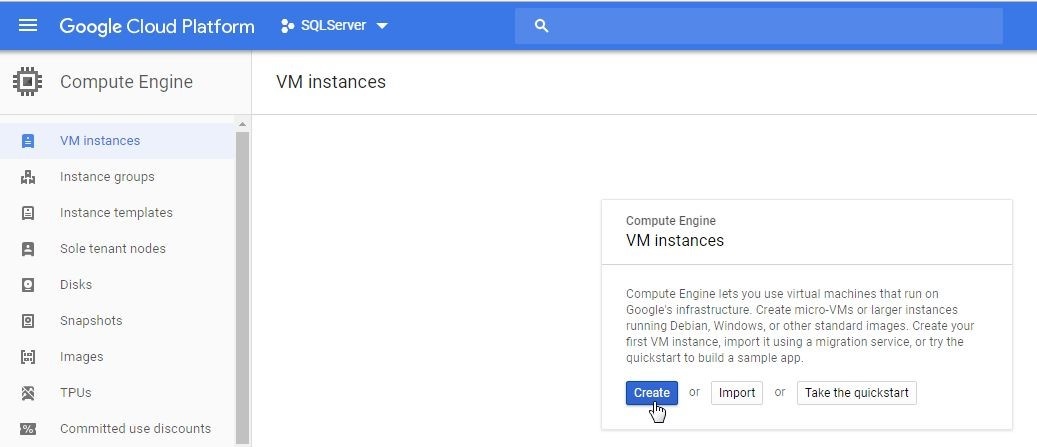Click the Compute Engine sidebar heading
The width and height of the screenshot is (1037, 447).
tap(126, 82)
